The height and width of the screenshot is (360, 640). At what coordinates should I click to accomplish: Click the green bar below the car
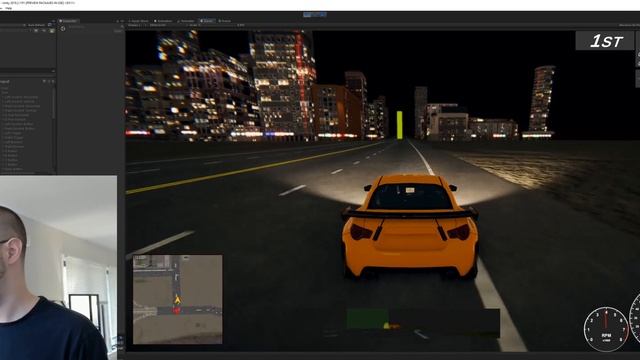[367, 318]
